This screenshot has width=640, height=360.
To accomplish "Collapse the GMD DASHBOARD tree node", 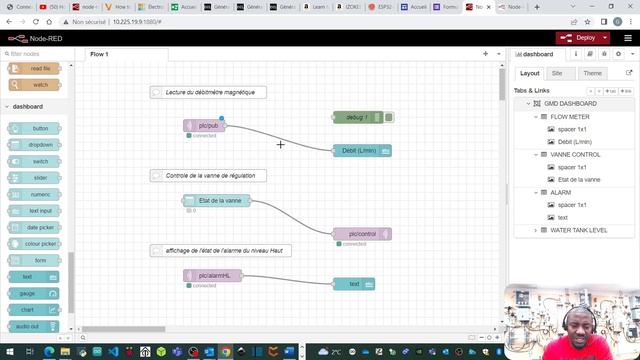I will tap(528, 104).
